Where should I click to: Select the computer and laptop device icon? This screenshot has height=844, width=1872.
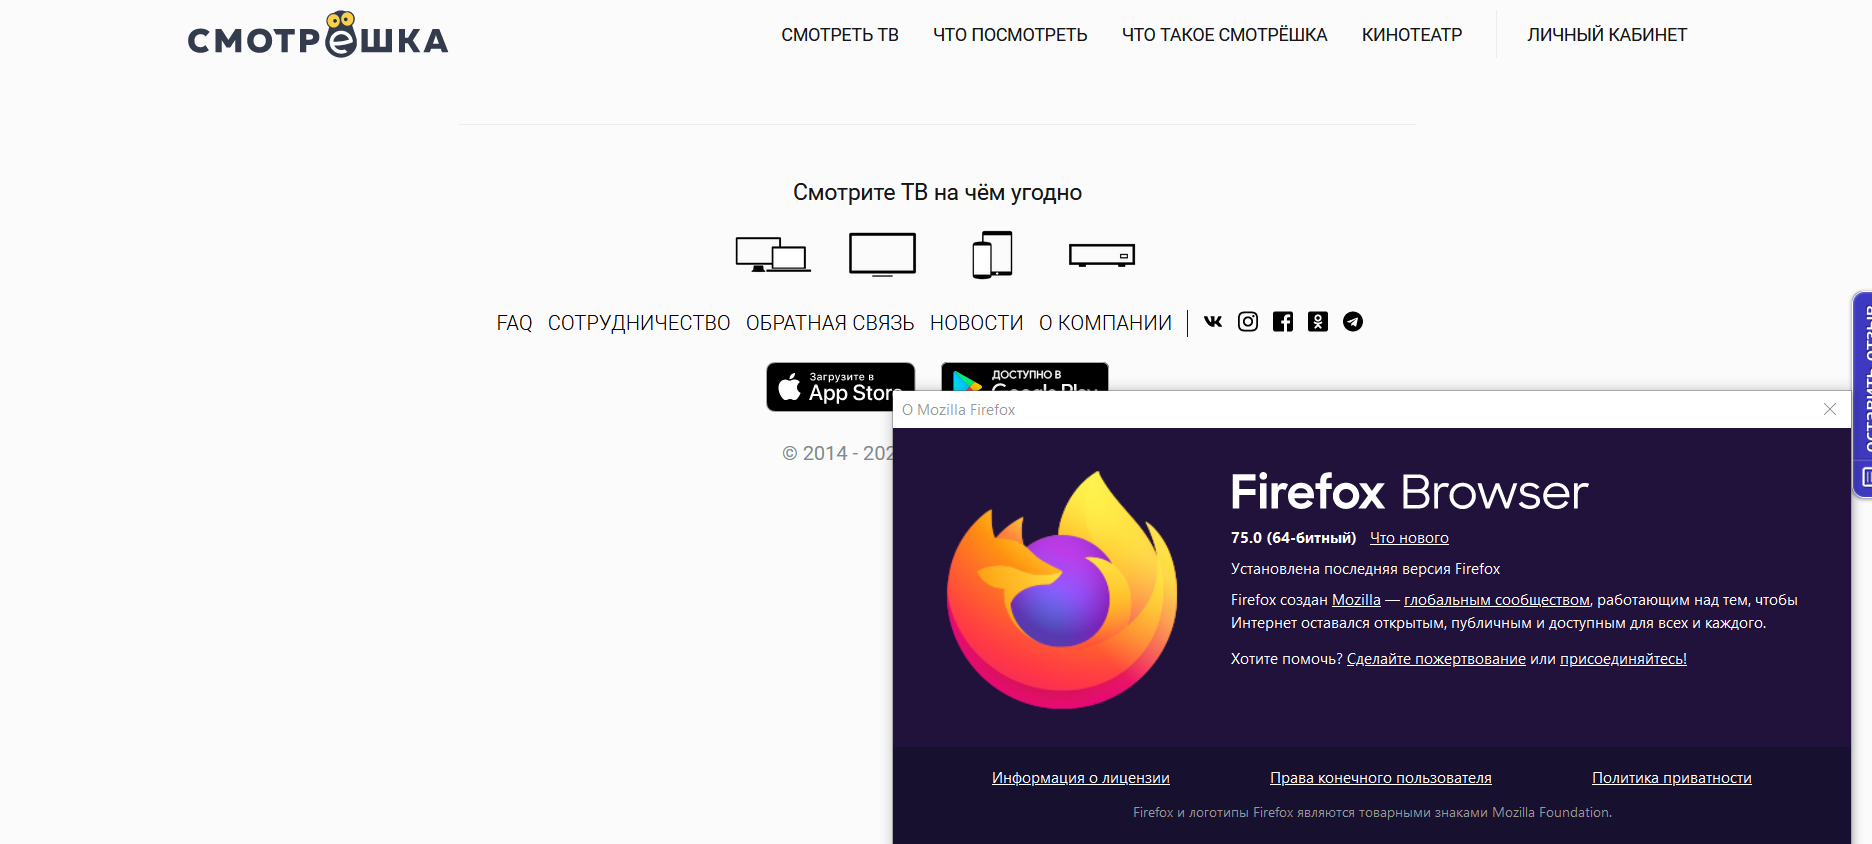(773, 254)
